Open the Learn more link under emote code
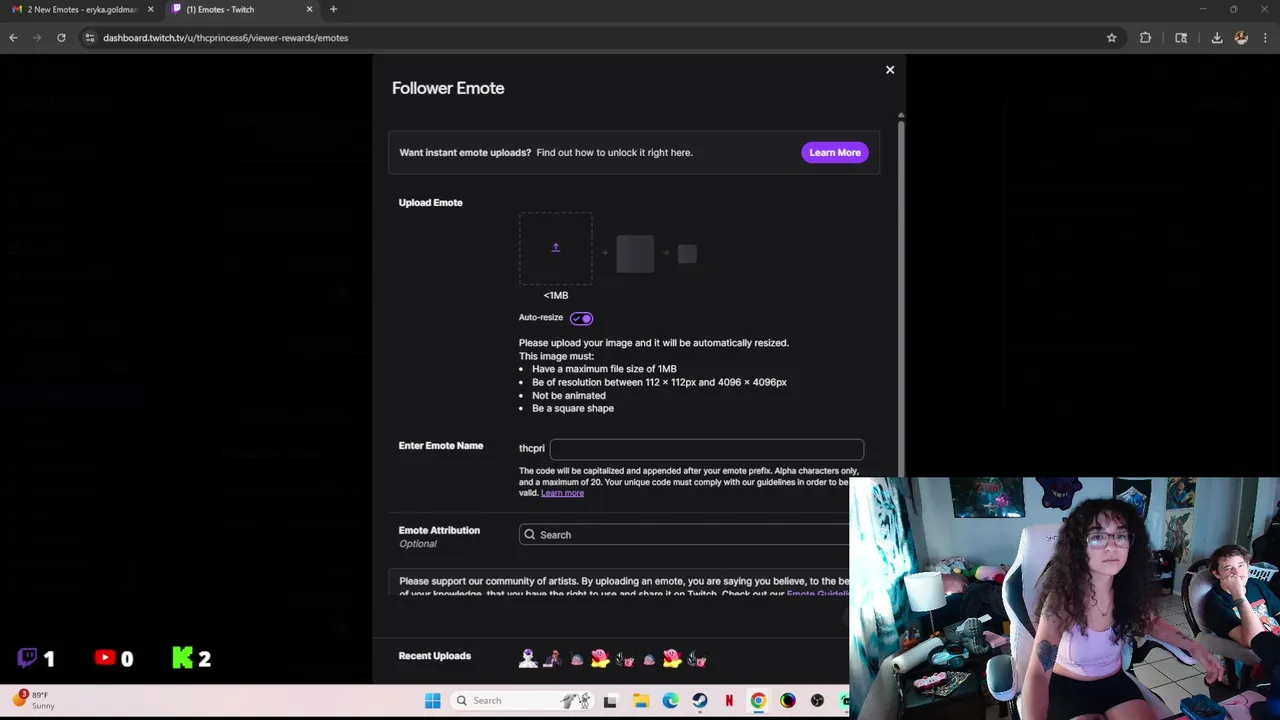Viewport: 1280px width, 720px height. coord(562,493)
